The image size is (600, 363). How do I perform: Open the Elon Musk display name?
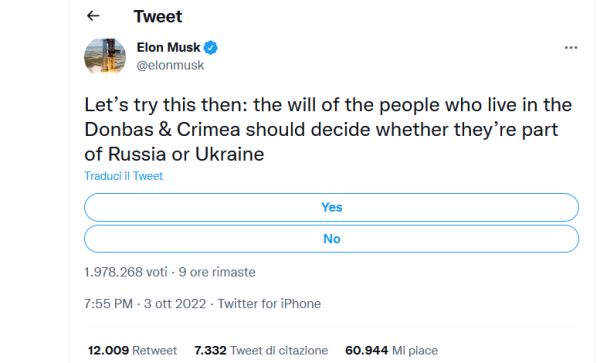[168, 47]
